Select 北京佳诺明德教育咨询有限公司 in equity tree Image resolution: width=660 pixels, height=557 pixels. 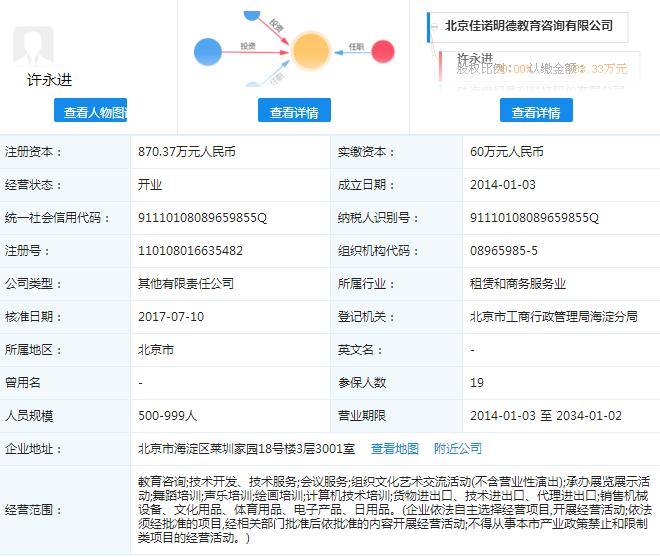[x=529, y=26]
